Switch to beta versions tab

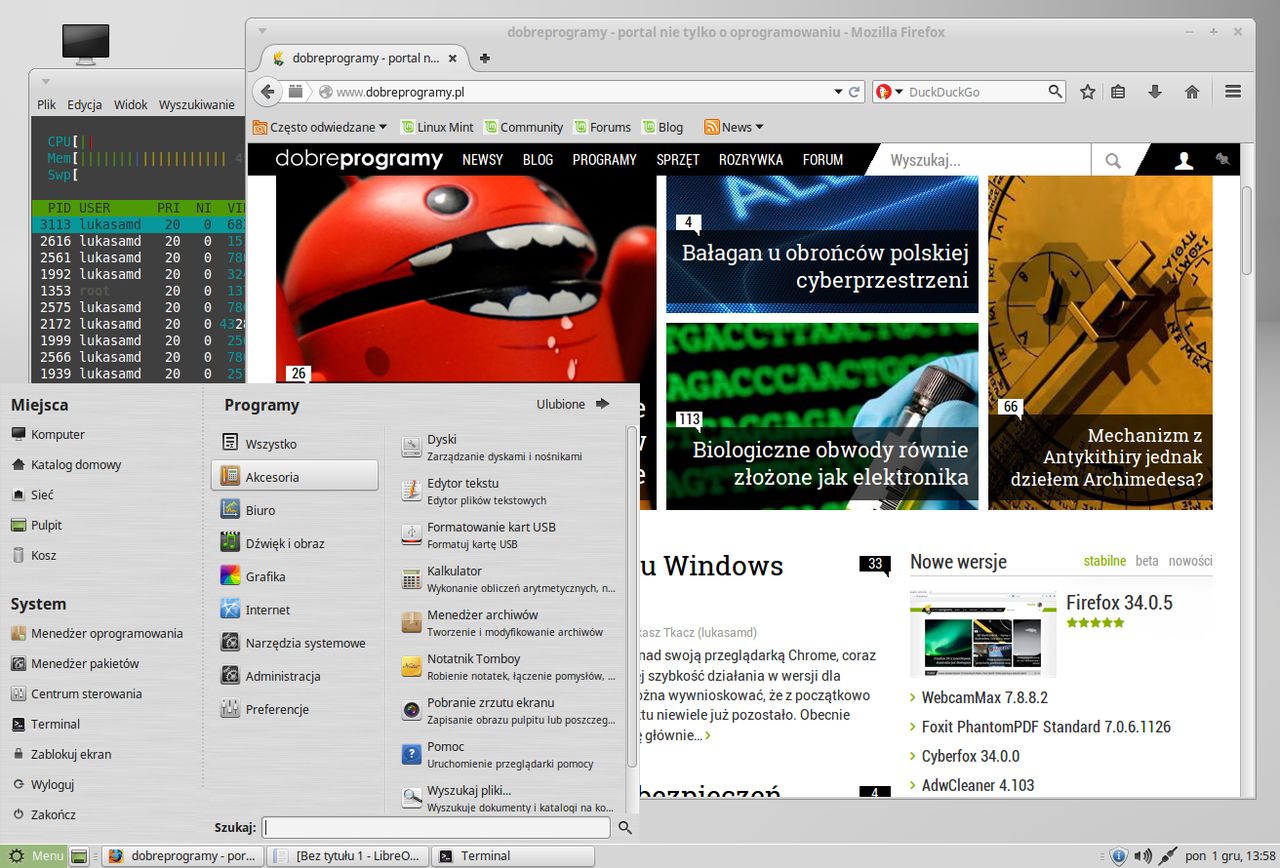click(x=1147, y=561)
